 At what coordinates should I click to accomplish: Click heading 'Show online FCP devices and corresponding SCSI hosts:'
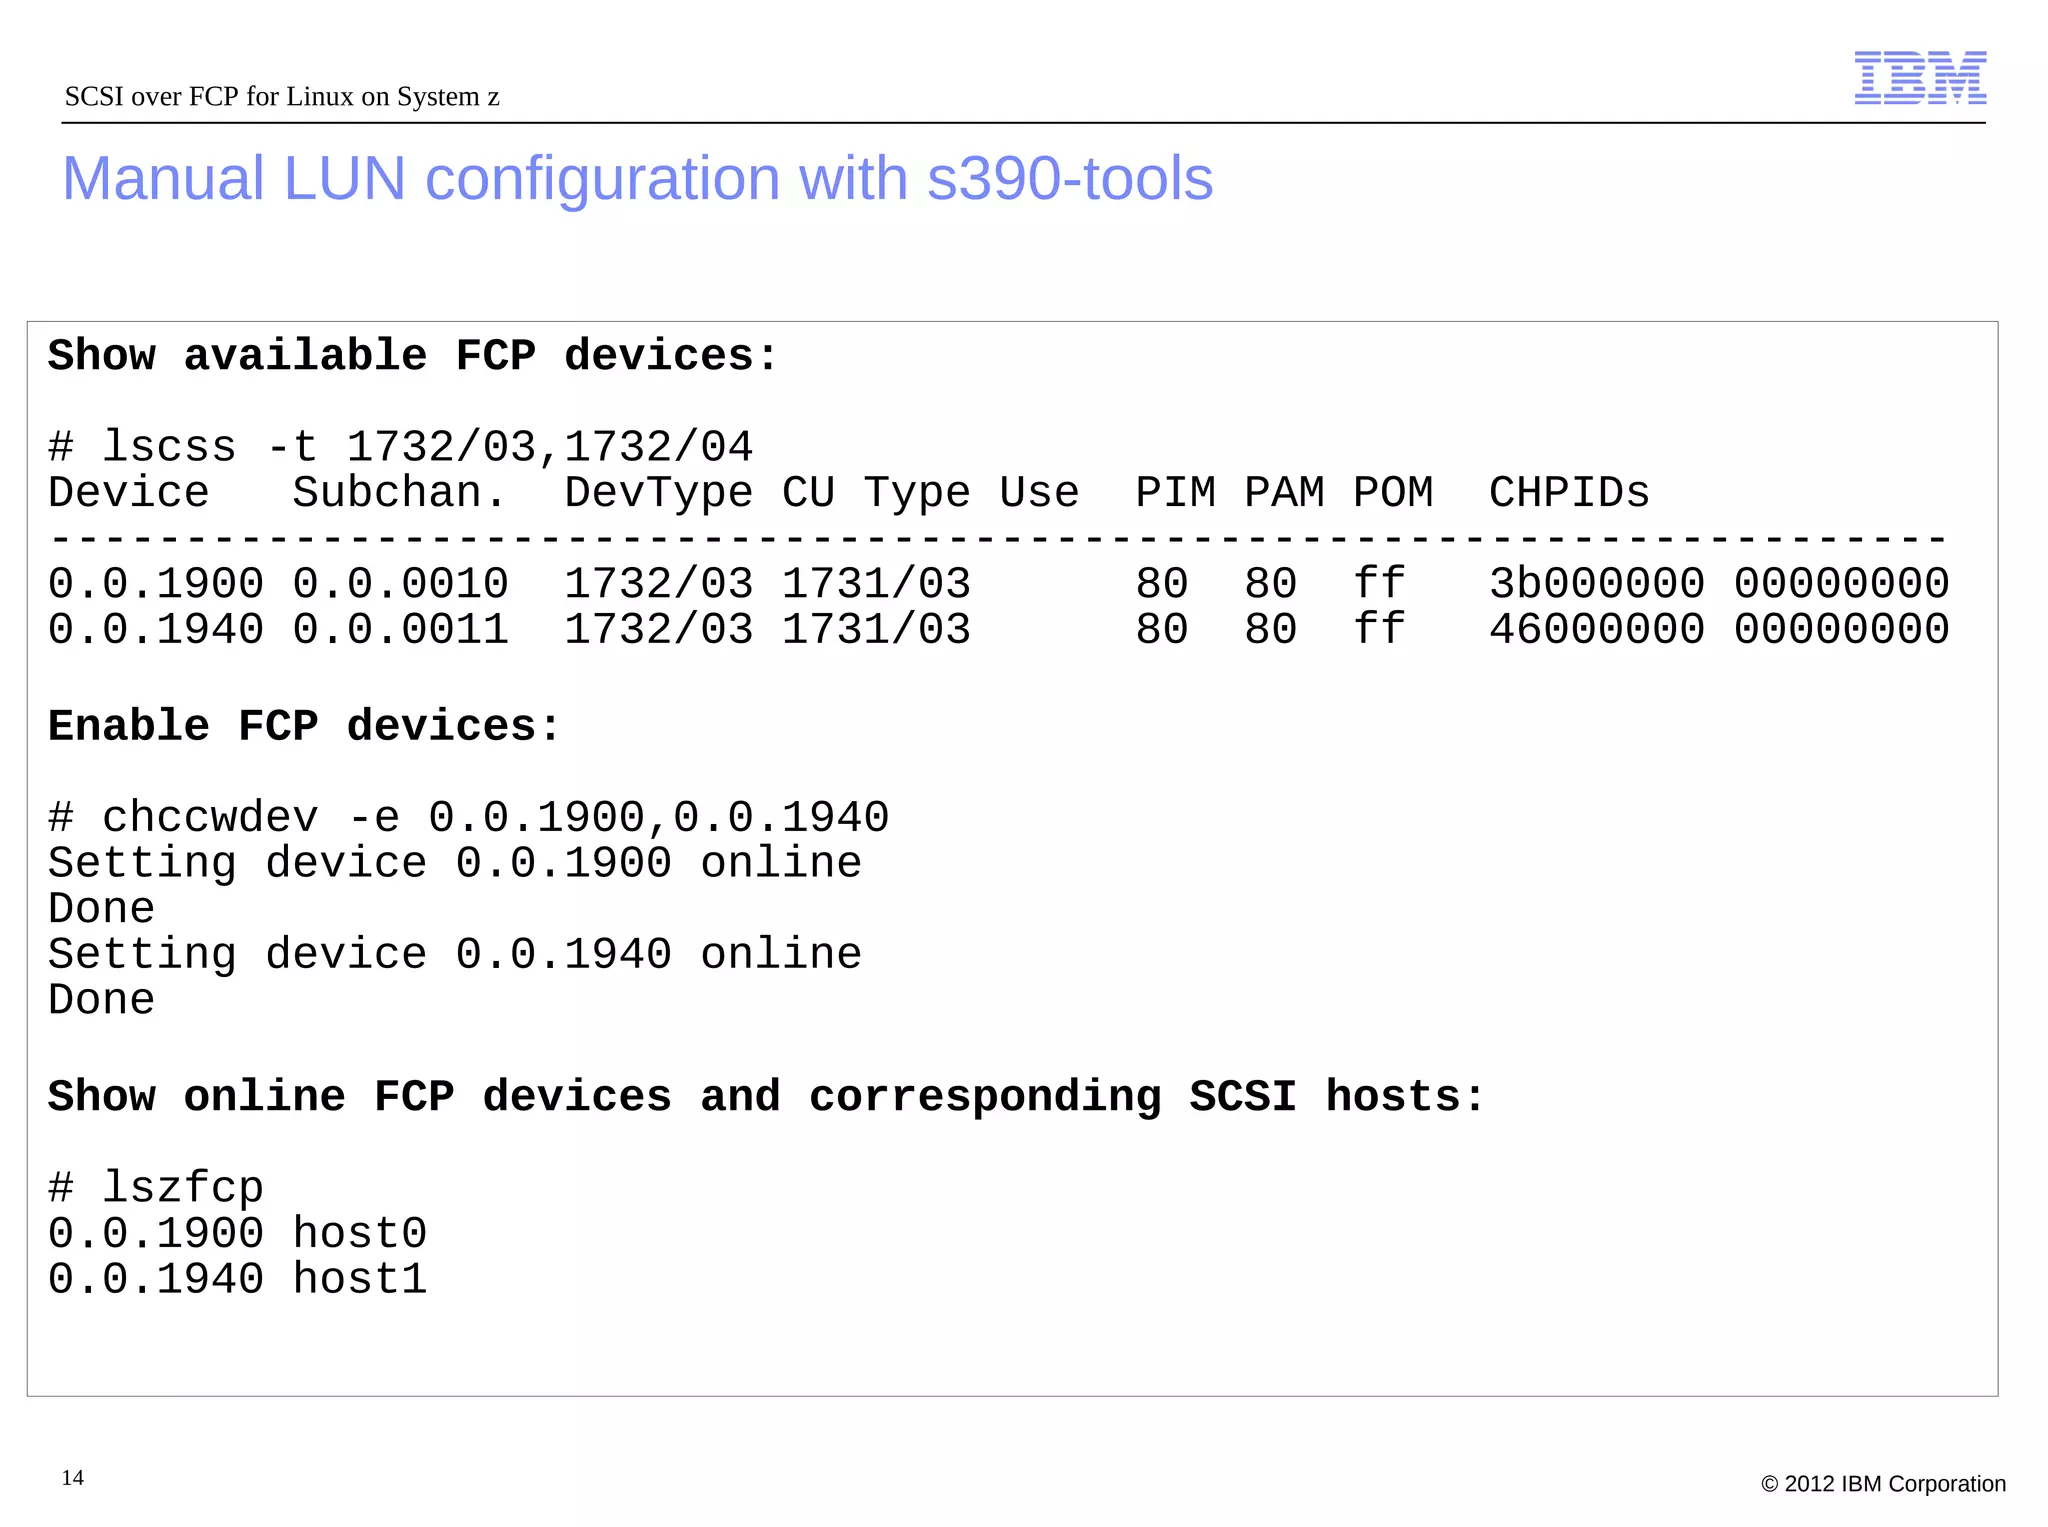click(x=767, y=1097)
